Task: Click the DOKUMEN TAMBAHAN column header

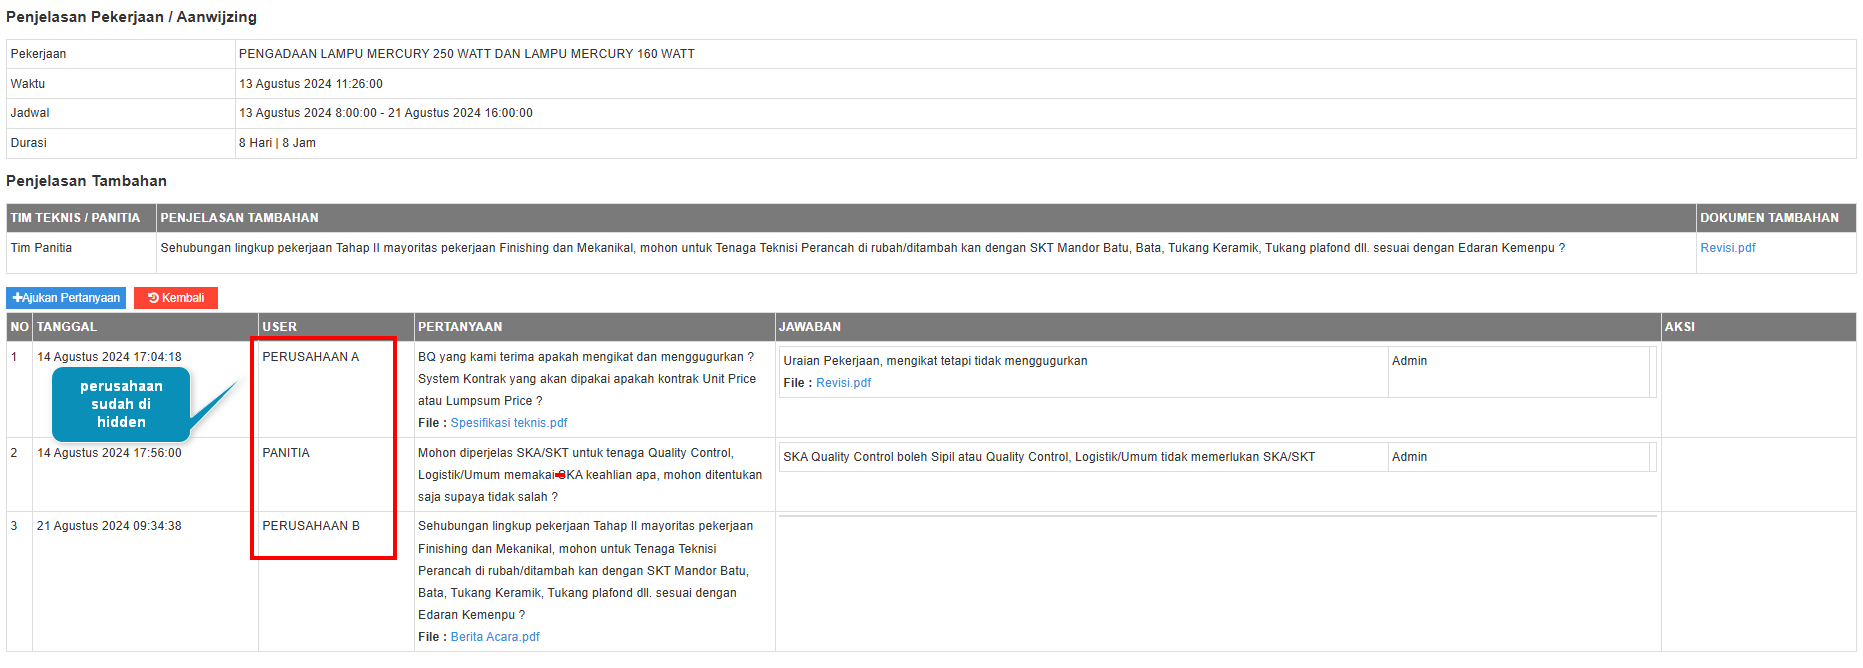Action: click(1769, 218)
